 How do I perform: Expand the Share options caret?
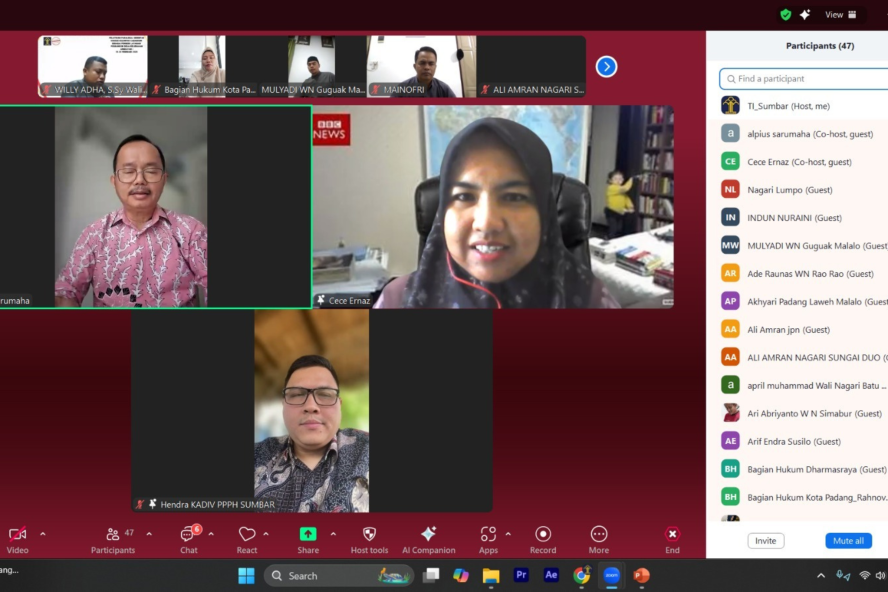333,534
